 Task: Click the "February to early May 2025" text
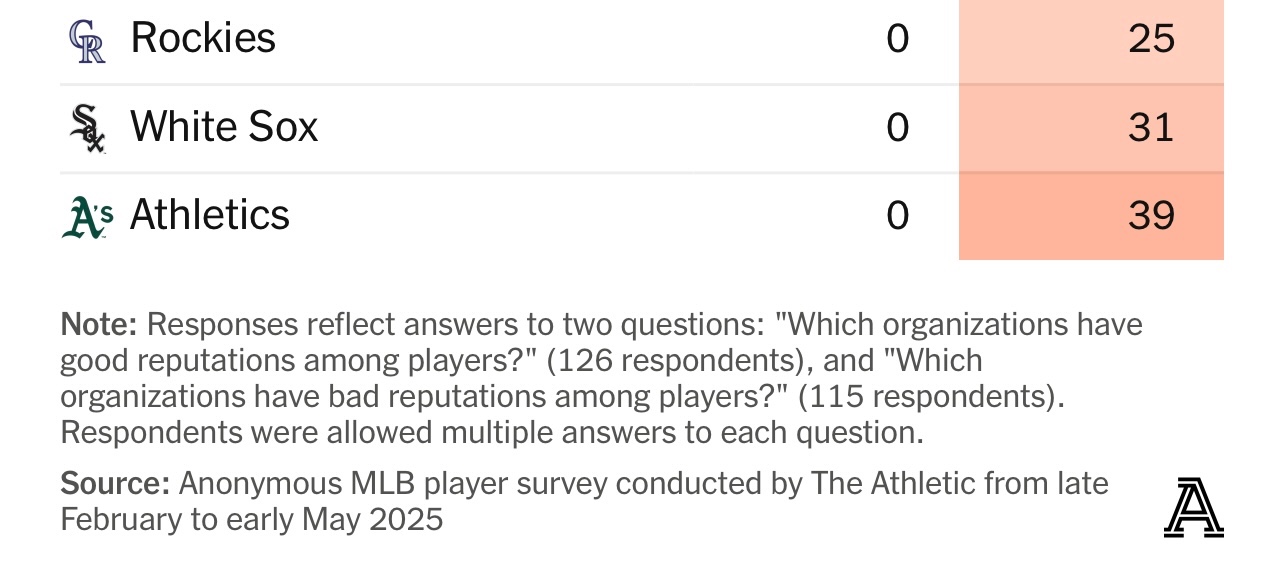[x=251, y=520]
